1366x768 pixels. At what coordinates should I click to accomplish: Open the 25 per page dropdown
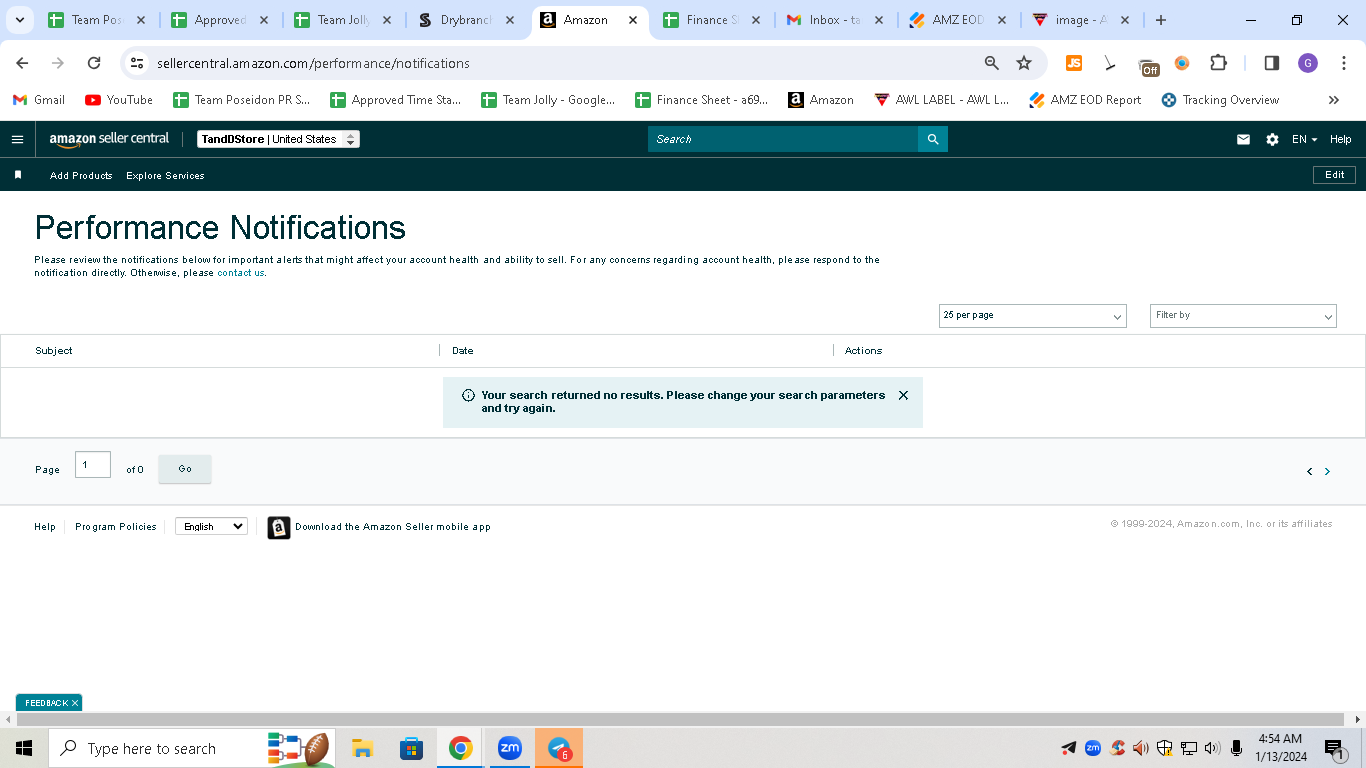[x=1033, y=316]
